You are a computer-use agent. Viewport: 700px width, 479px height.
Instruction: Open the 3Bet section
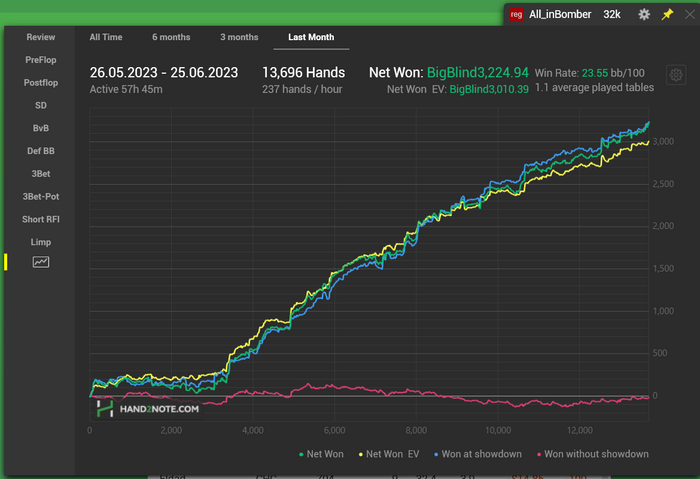click(x=41, y=174)
